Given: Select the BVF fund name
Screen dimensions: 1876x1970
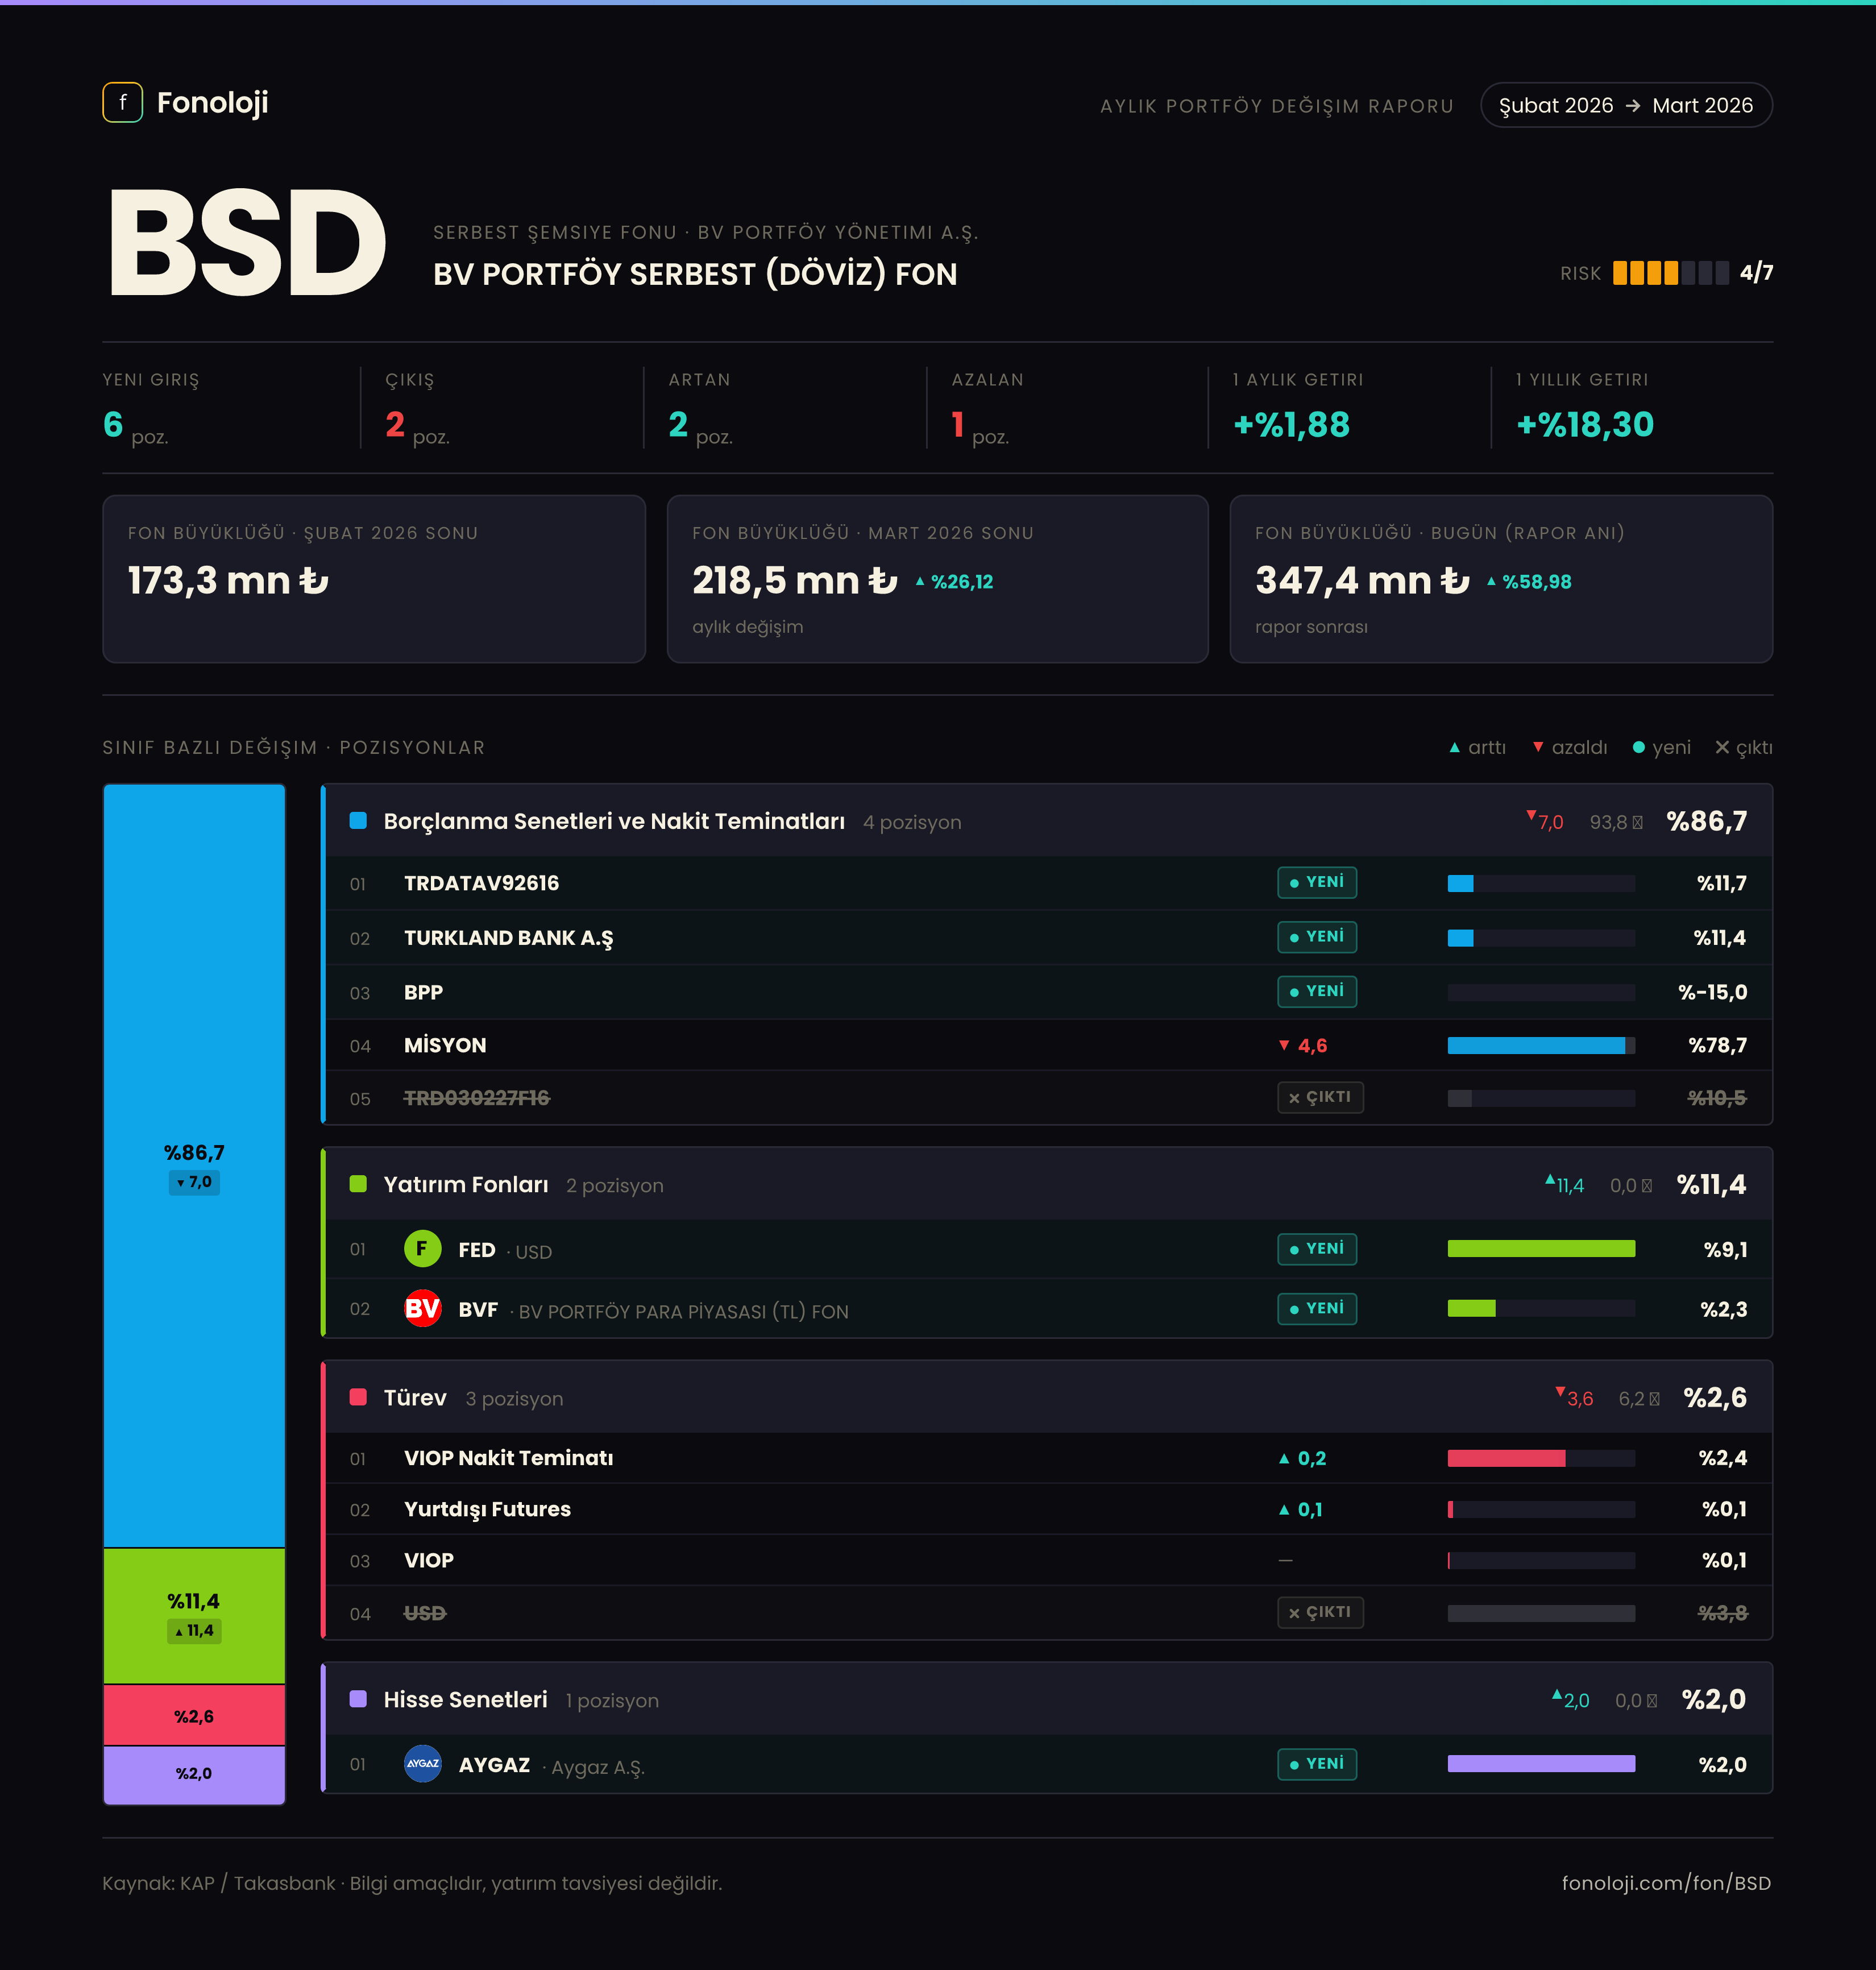Looking at the screenshot, I should (x=478, y=1310).
